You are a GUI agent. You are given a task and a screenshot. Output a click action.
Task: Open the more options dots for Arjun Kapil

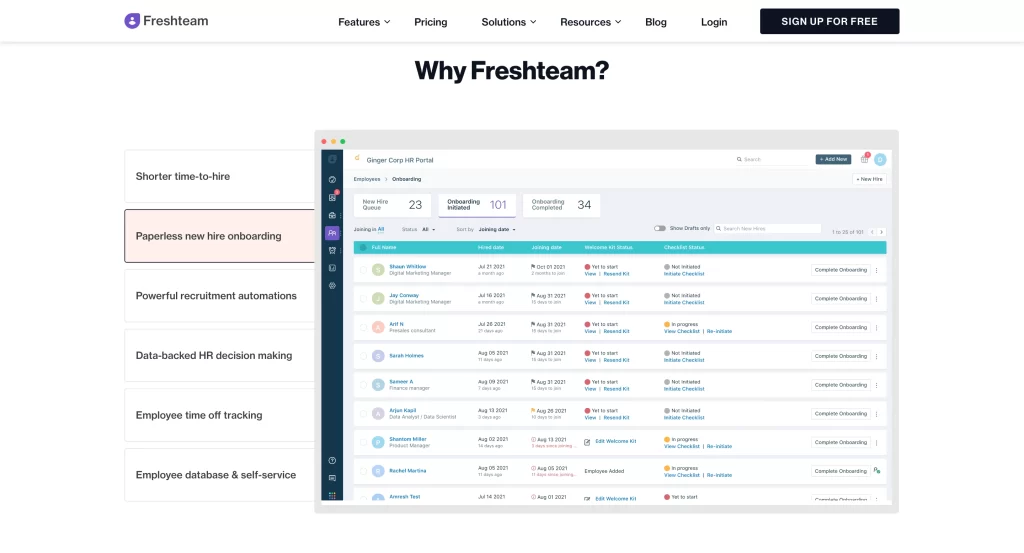[876, 413]
